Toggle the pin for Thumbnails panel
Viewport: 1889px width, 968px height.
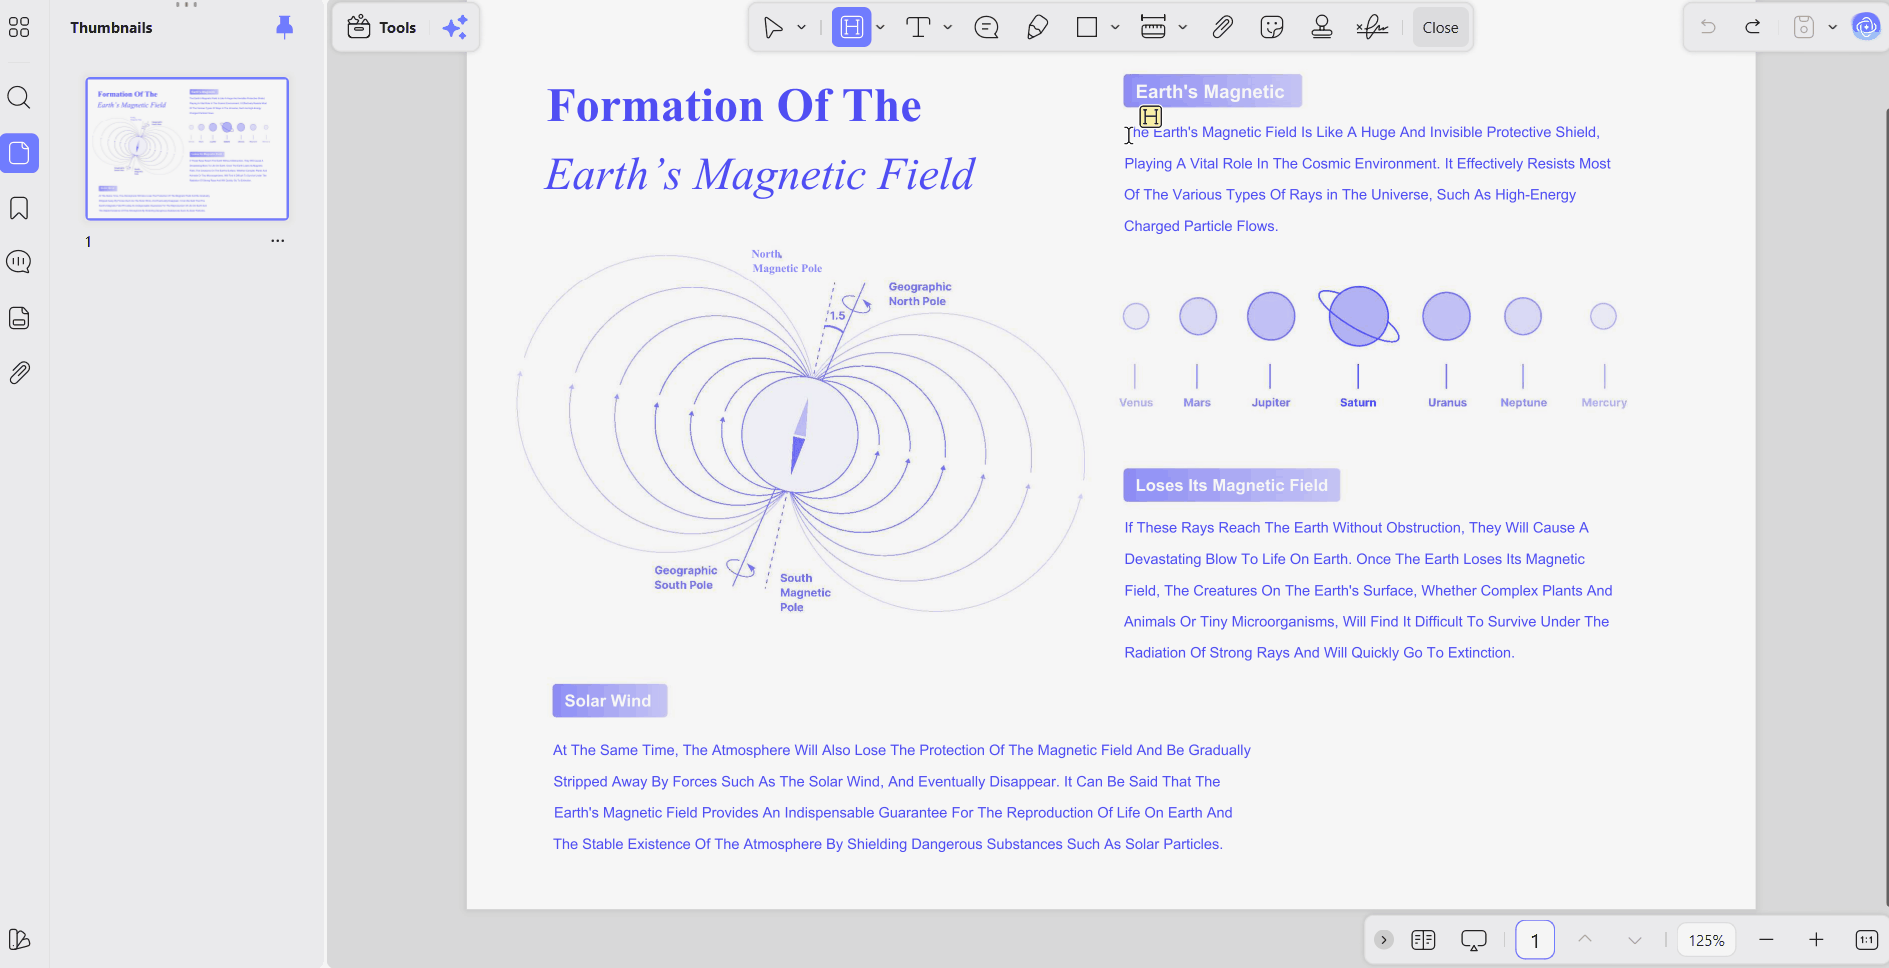pyautogui.click(x=284, y=27)
